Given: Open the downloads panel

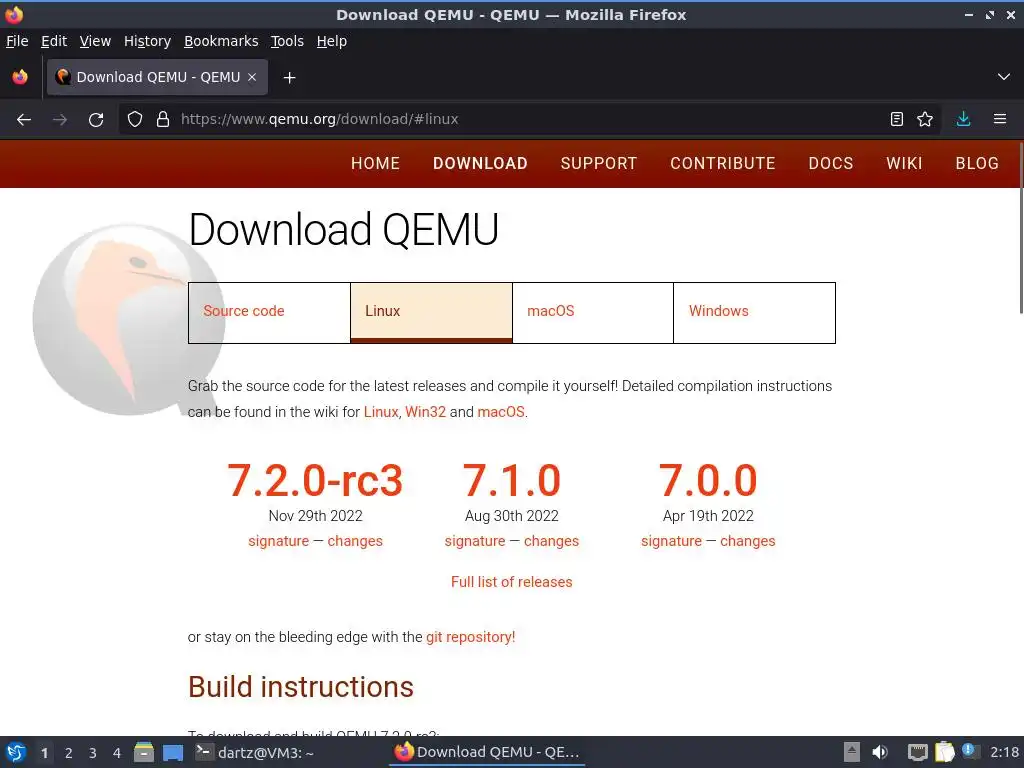Looking at the screenshot, I should coord(963,119).
